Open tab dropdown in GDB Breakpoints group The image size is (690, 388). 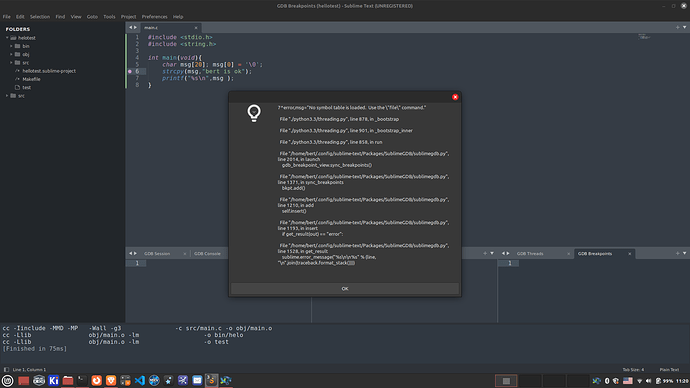coord(684,253)
